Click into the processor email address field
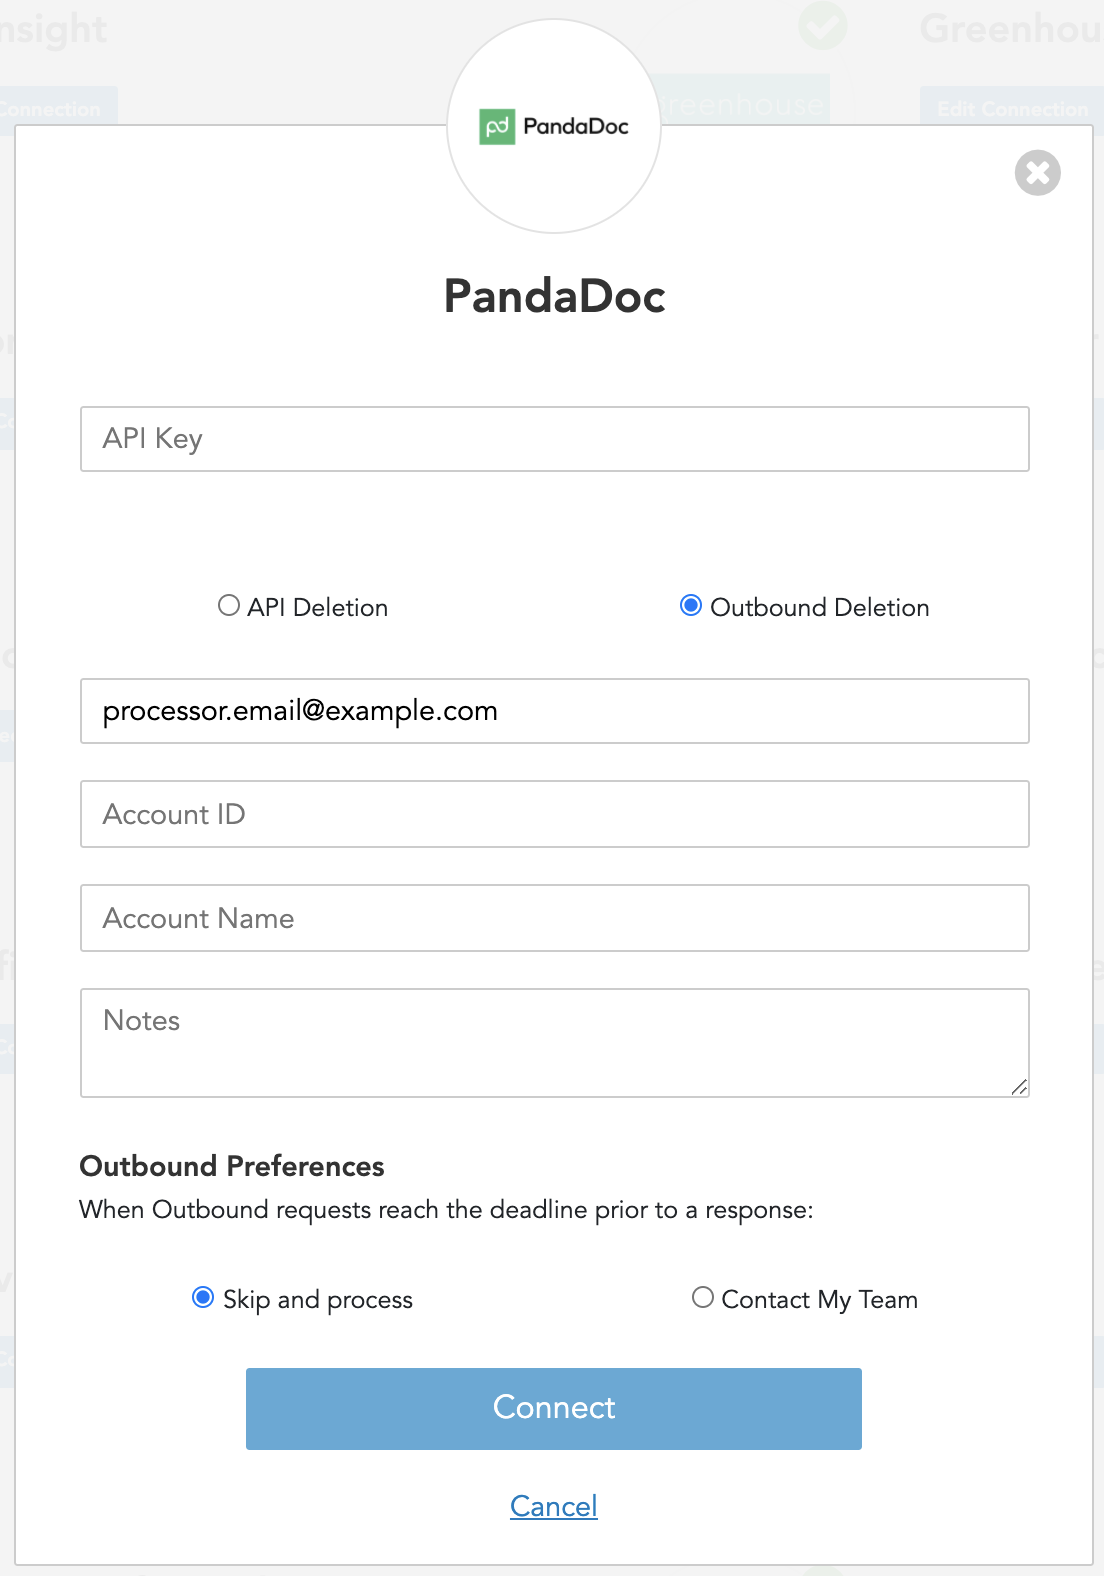 pos(554,711)
